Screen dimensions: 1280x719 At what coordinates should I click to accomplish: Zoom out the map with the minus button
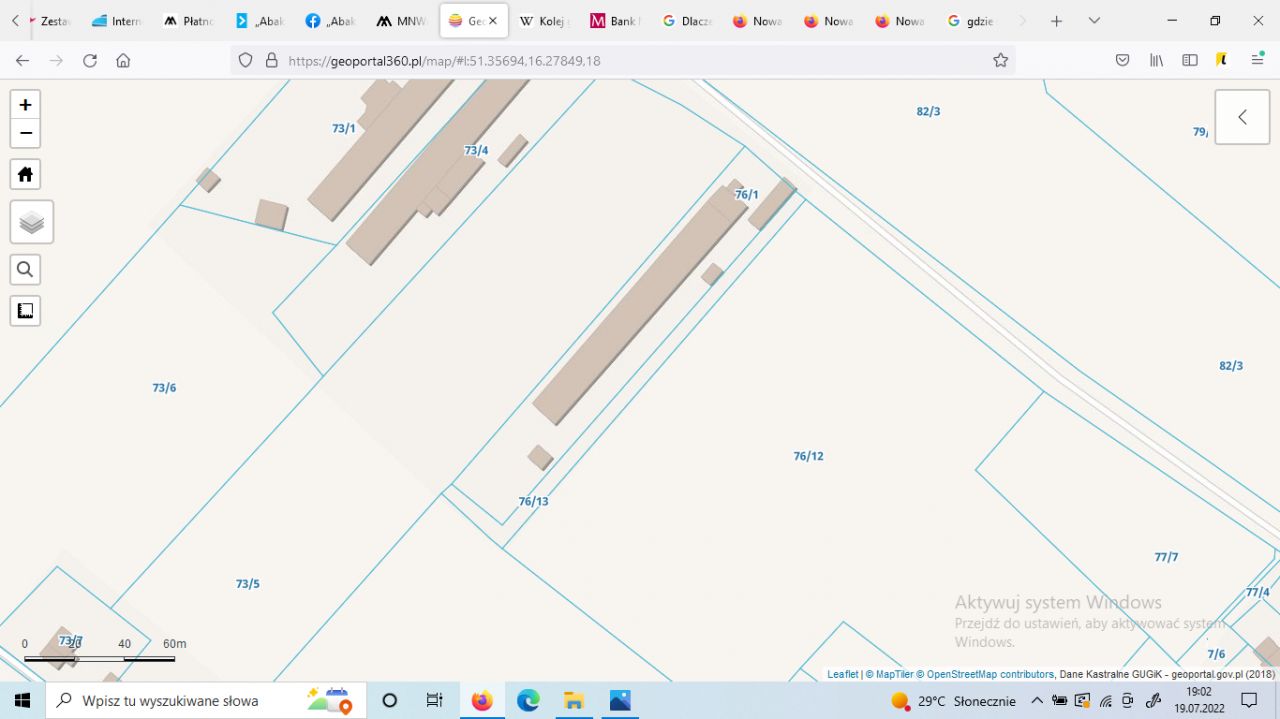26,133
